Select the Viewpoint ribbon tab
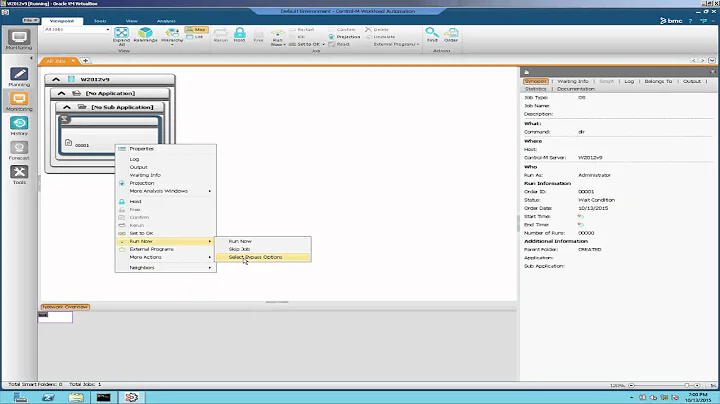 (62, 21)
